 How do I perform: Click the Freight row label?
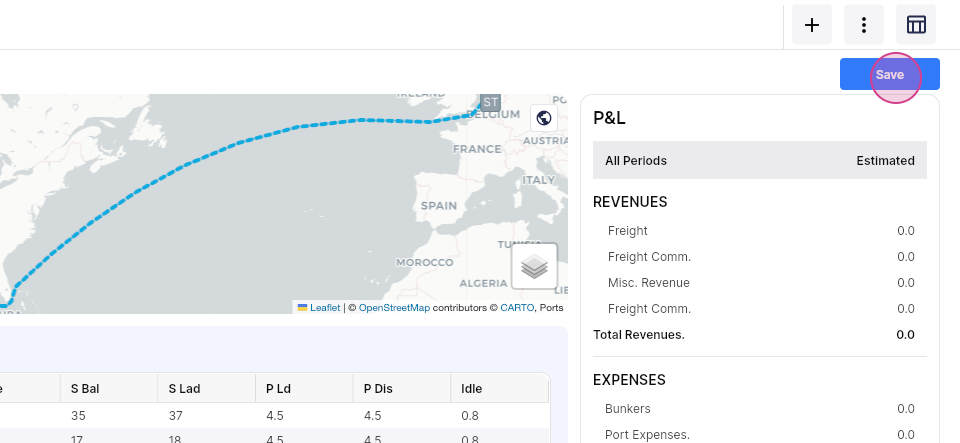coord(628,231)
